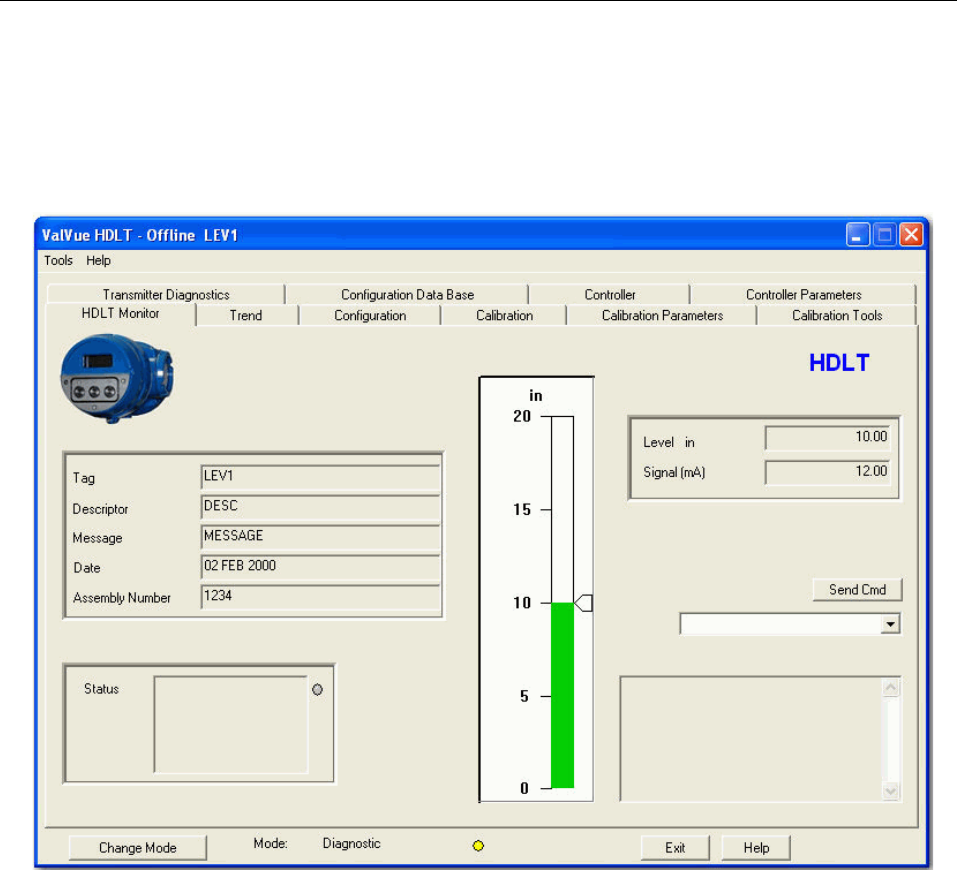Click the scale label 5 on gauge

point(524,696)
